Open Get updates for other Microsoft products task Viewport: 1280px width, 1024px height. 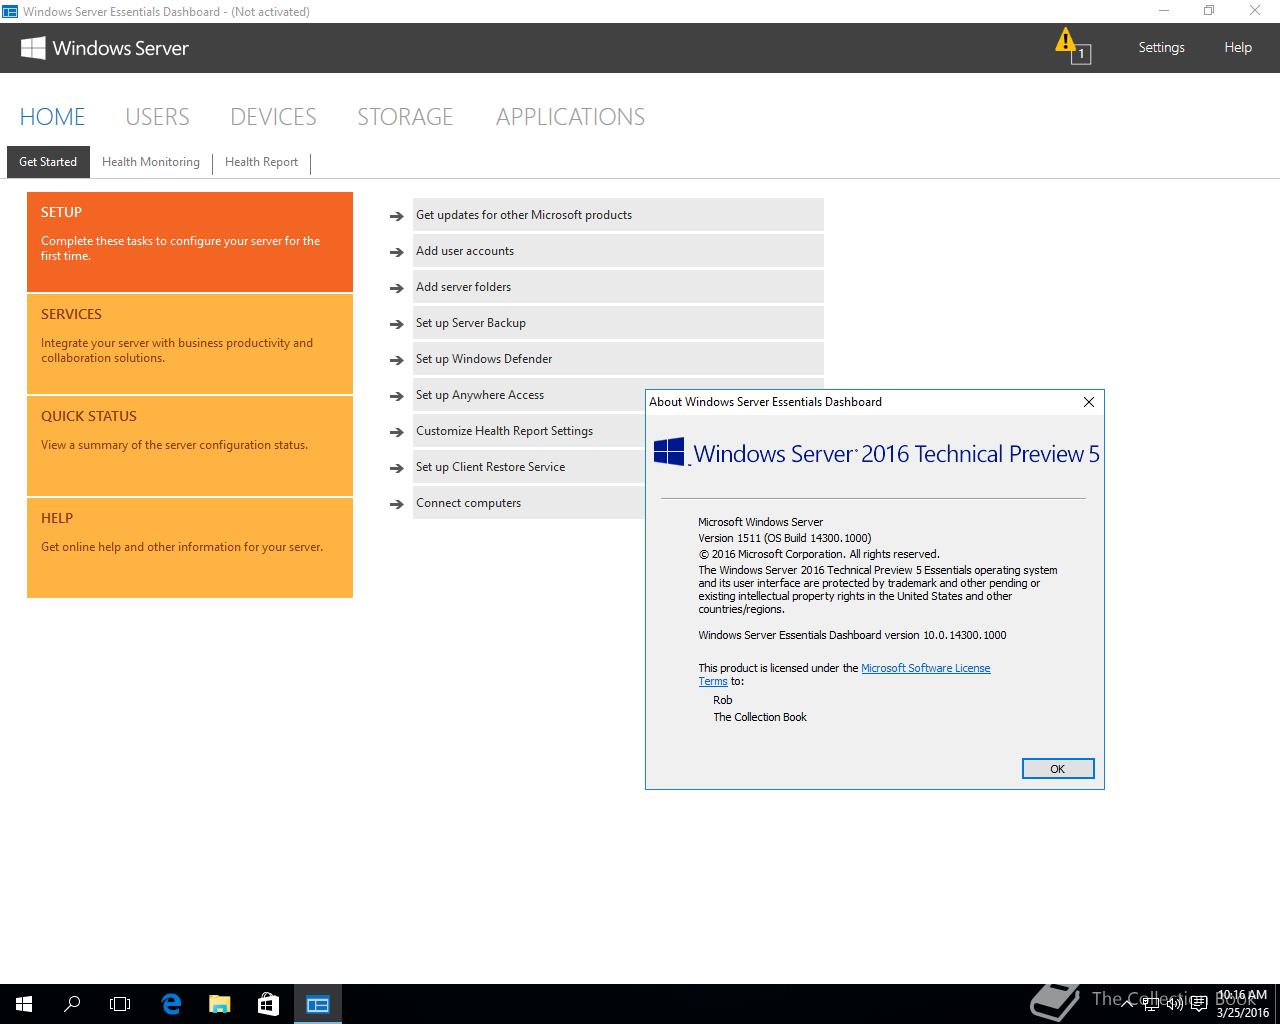pos(618,215)
